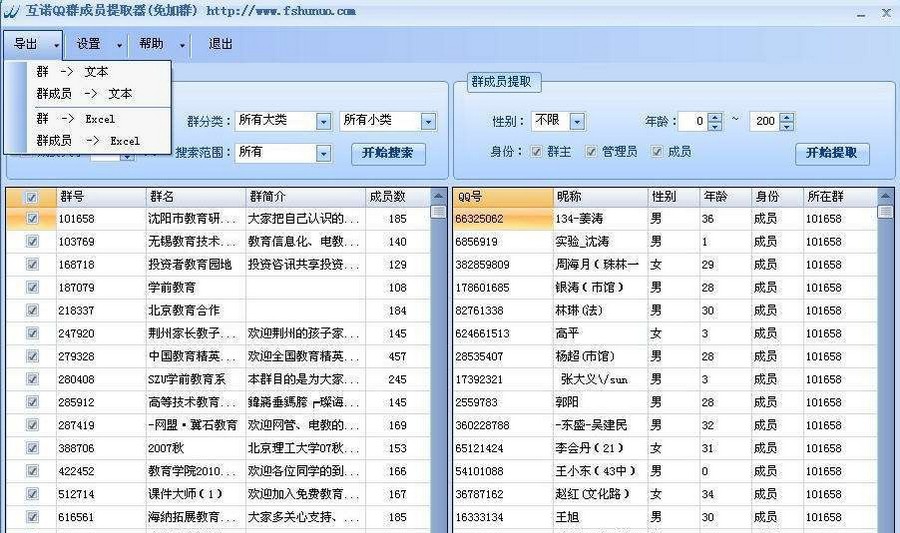The width and height of the screenshot is (900, 533).
Task: Toggle the 群主 identity checkbox
Action: click(536, 151)
